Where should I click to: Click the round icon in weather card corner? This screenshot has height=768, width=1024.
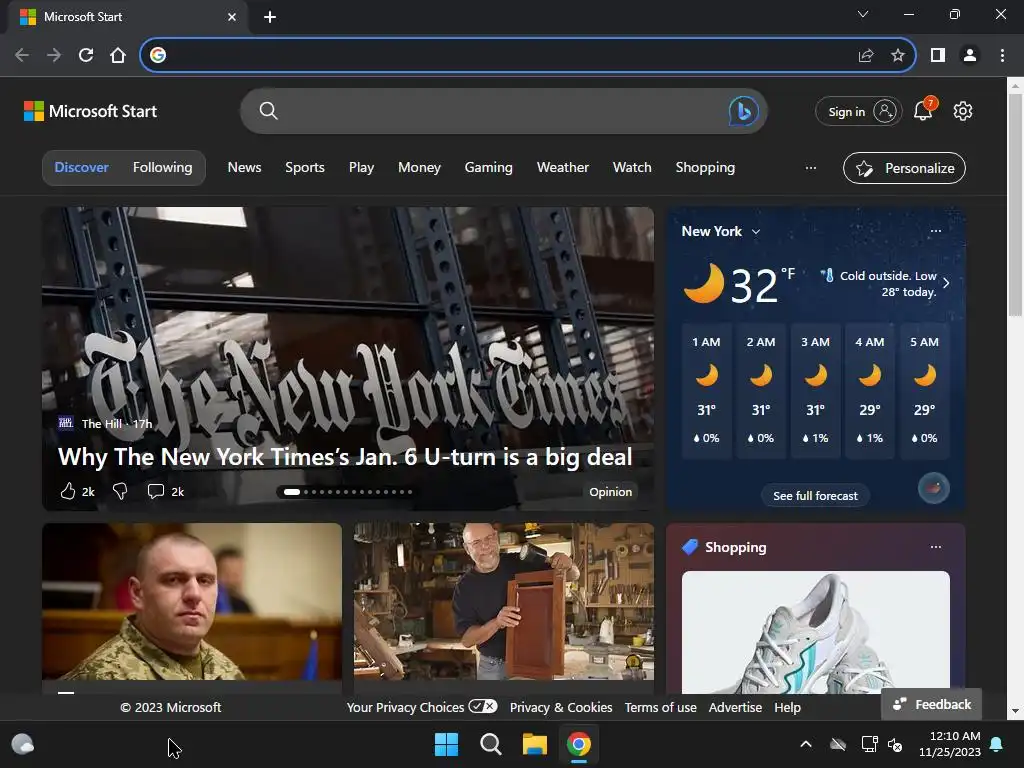pyautogui.click(x=934, y=488)
